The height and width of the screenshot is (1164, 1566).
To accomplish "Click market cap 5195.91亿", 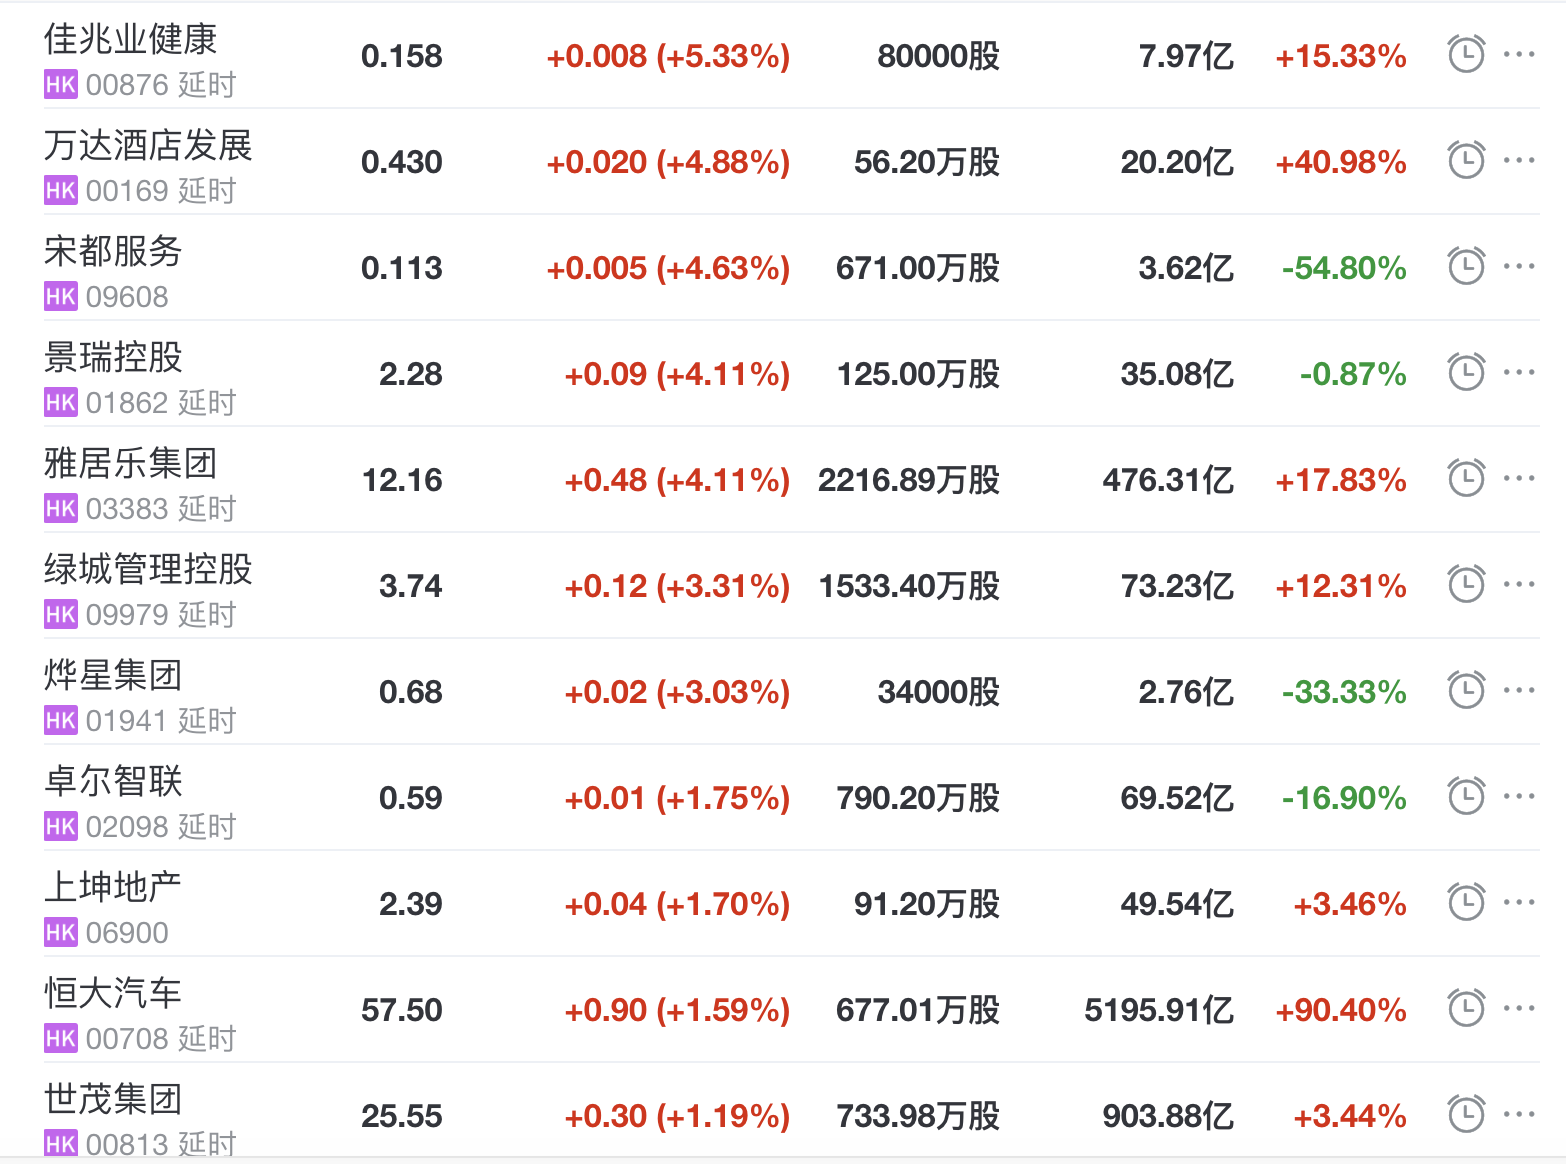I will (x=1159, y=1010).
